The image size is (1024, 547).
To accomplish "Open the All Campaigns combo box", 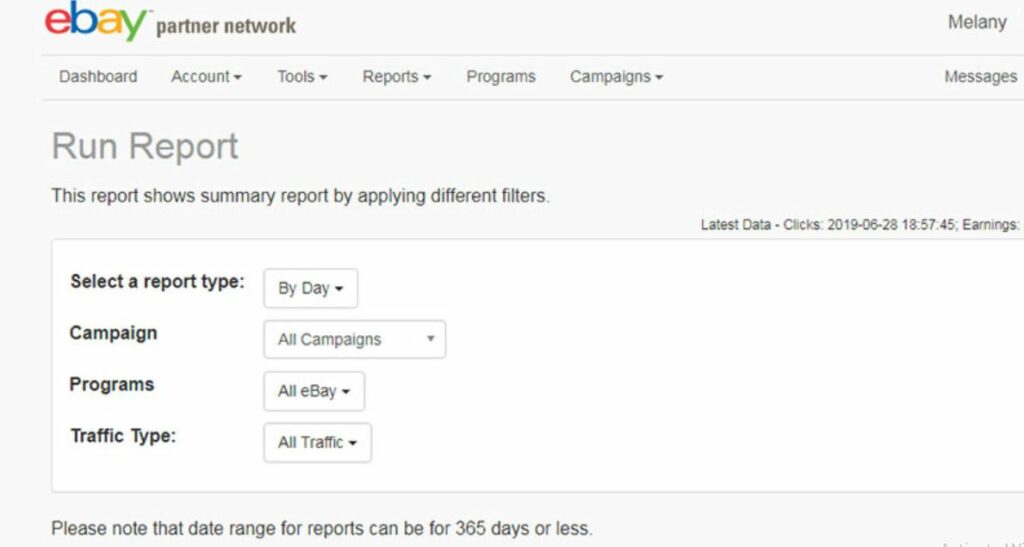I will pyautogui.click(x=355, y=339).
